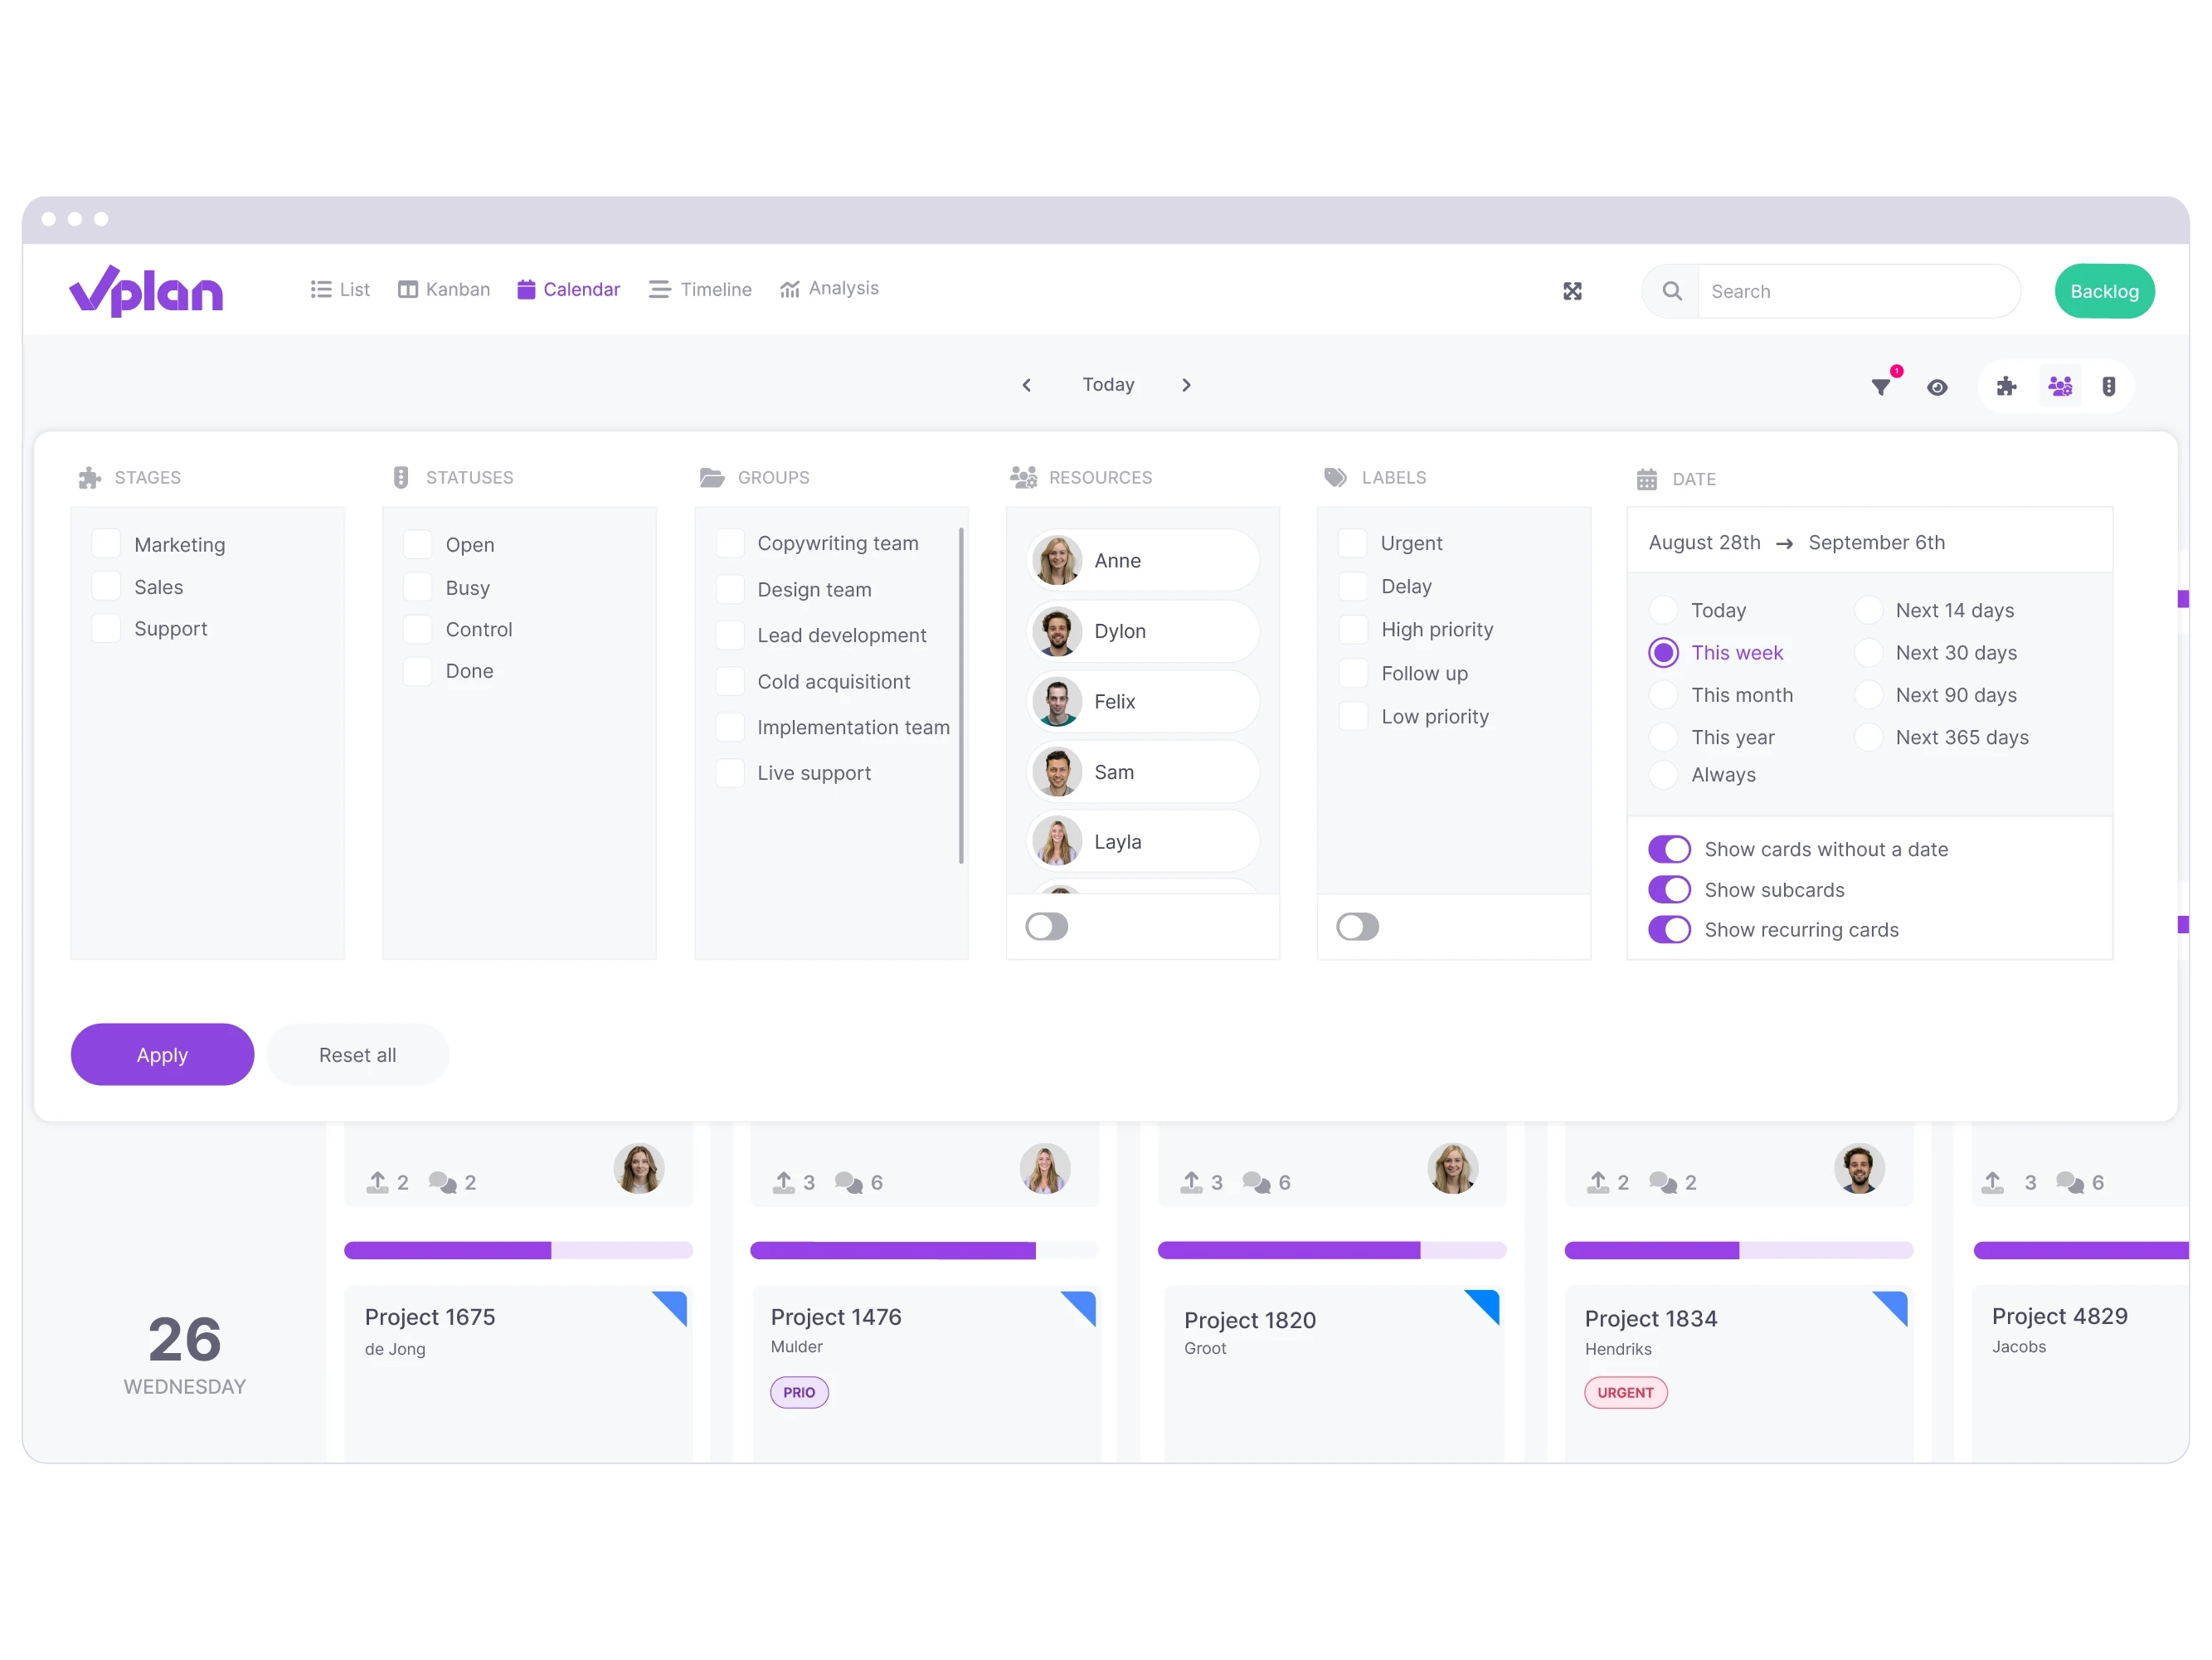The image size is (2212, 1660).
Task: Switch to the Kanban view
Action: pyautogui.click(x=440, y=288)
